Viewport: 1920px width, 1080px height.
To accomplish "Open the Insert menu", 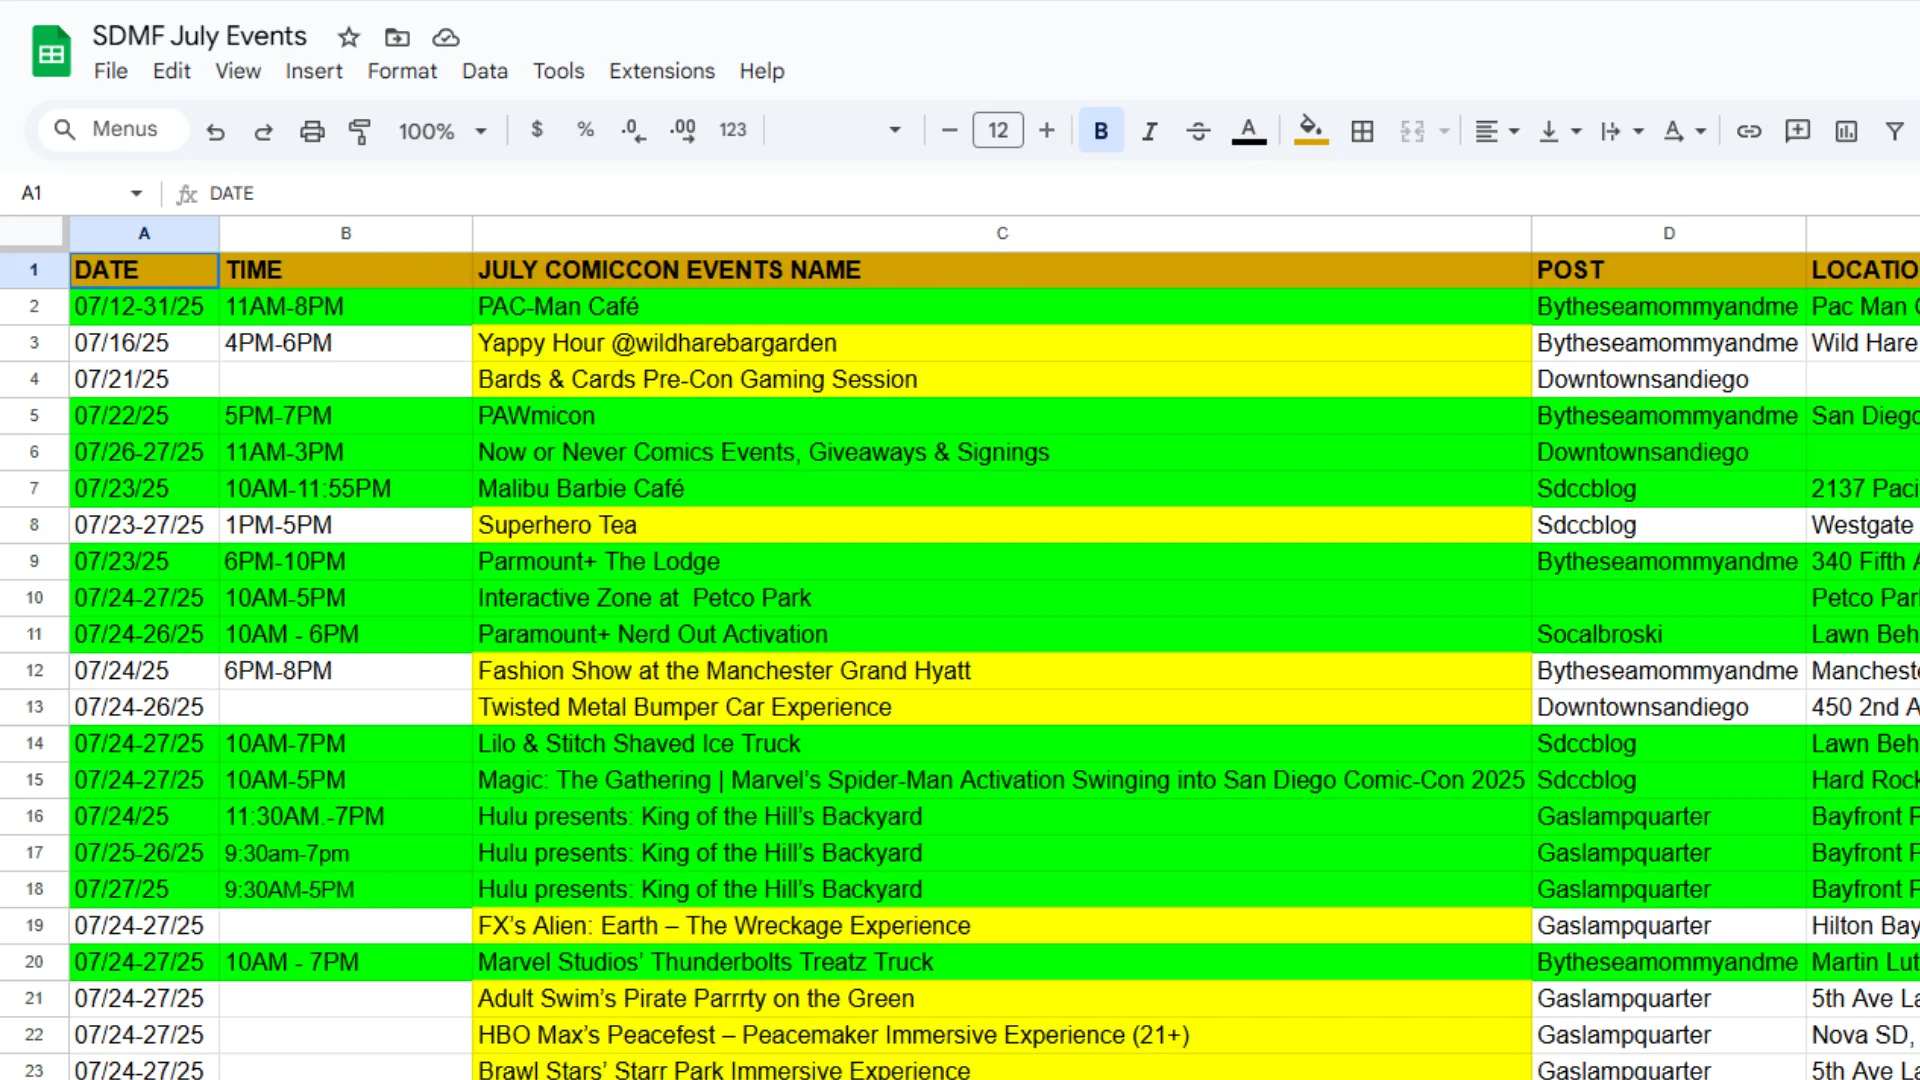I will (x=313, y=71).
